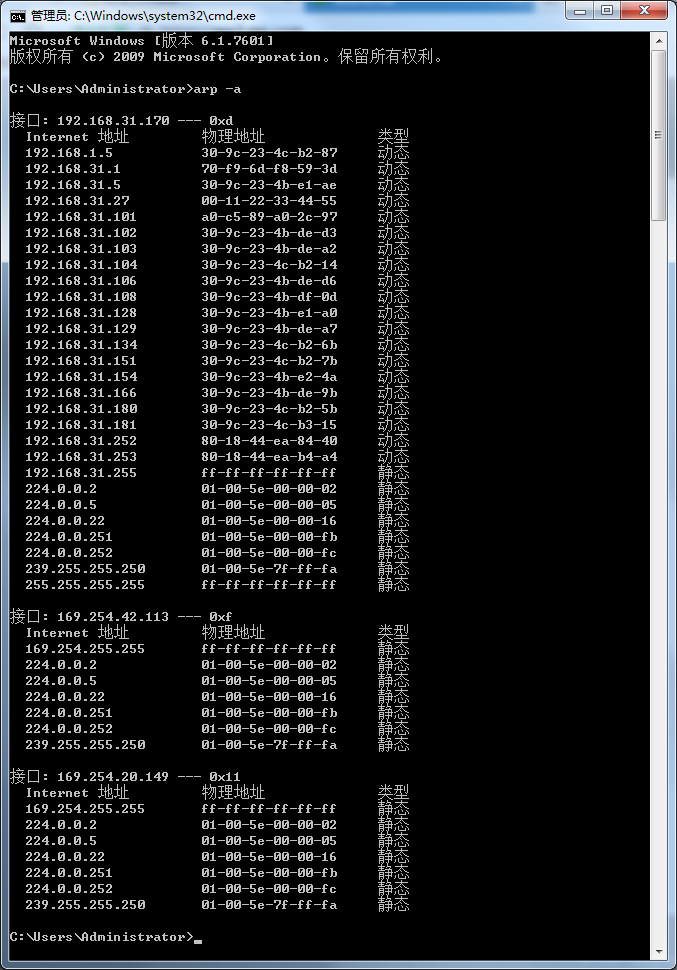Click the Microsoft Windows version line
Viewport: 677px width, 970px height.
[x=141, y=41]
